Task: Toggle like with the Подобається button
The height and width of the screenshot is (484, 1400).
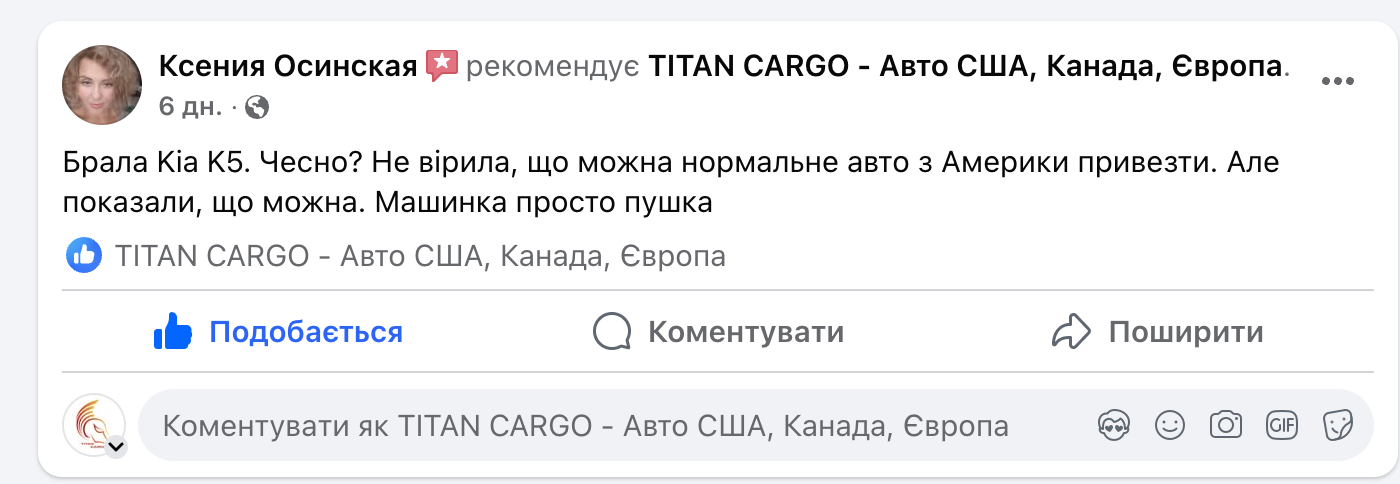Action: click(x=278, y=332)
